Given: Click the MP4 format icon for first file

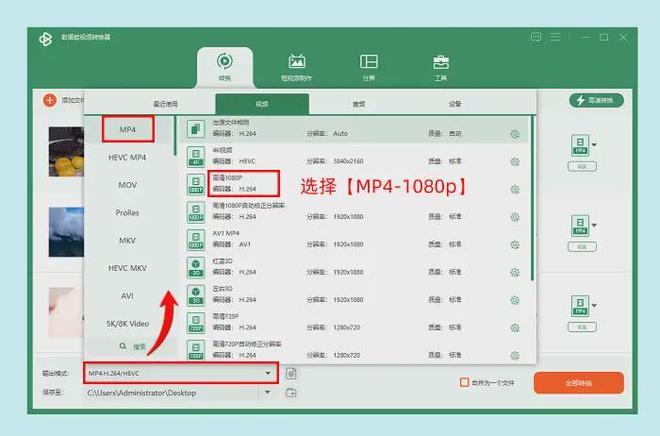Looking at the screenshot, I should tap(580, 145).
